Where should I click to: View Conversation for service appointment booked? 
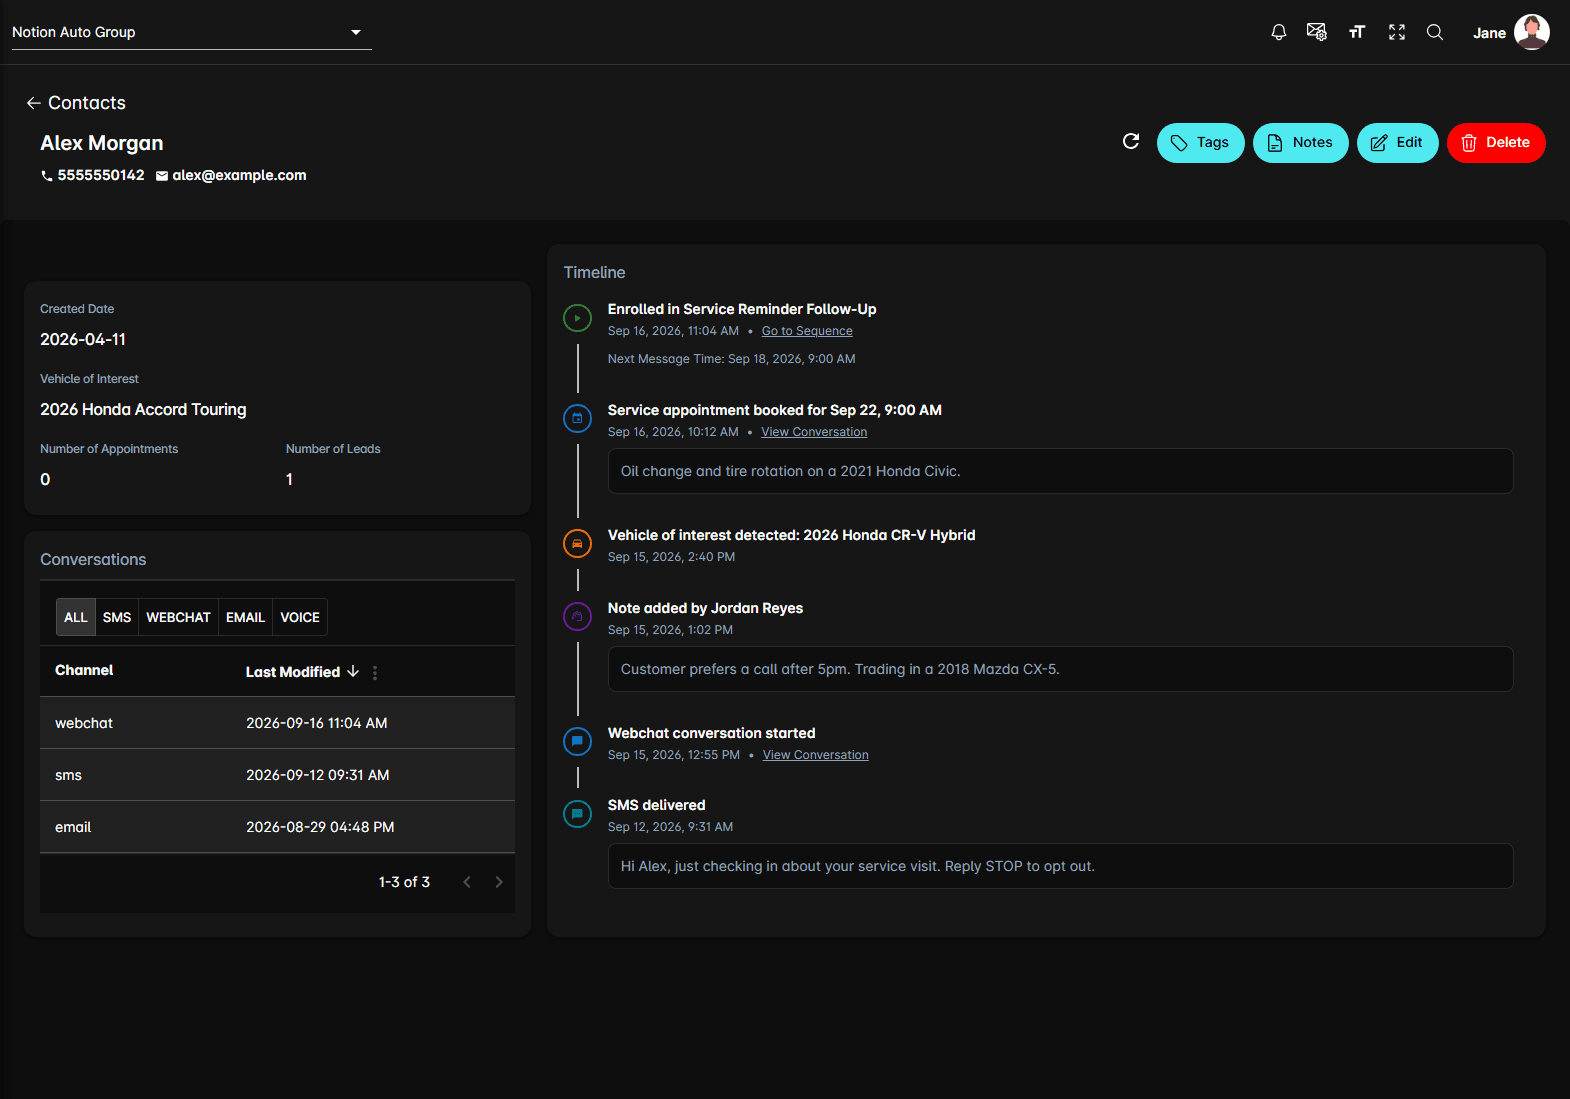coord(814,432)
